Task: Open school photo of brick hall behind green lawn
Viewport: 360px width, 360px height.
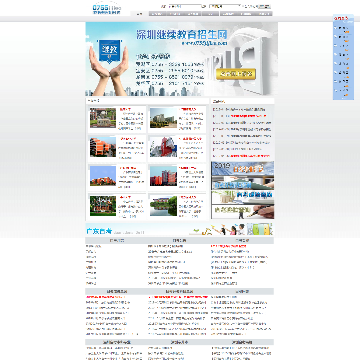Action: coord(103,206)
